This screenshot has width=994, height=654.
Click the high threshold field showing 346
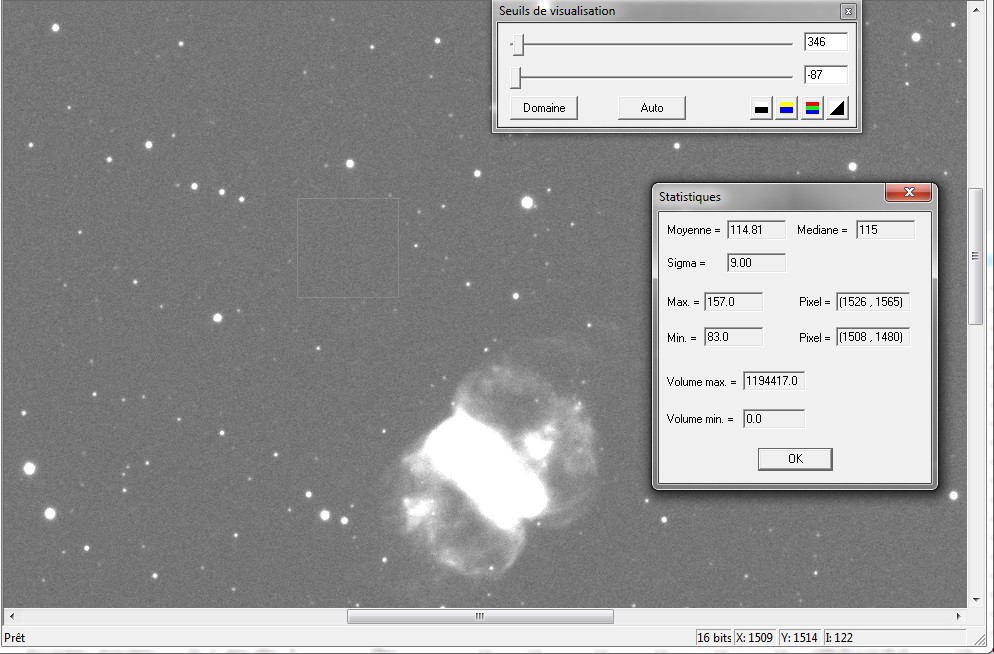(825, 42)
